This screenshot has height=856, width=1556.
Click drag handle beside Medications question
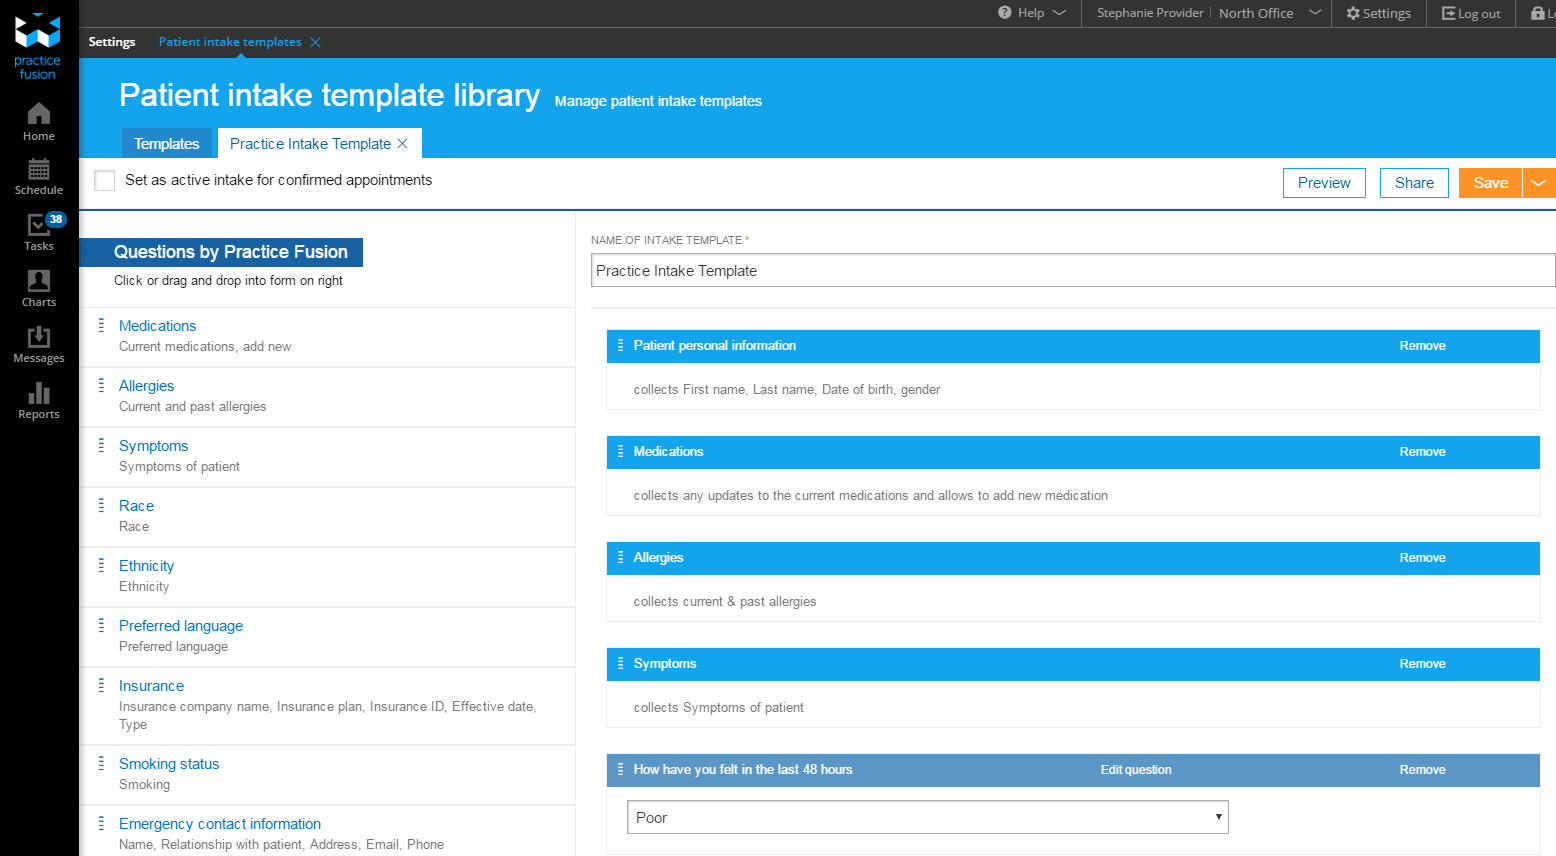point(101,326)
